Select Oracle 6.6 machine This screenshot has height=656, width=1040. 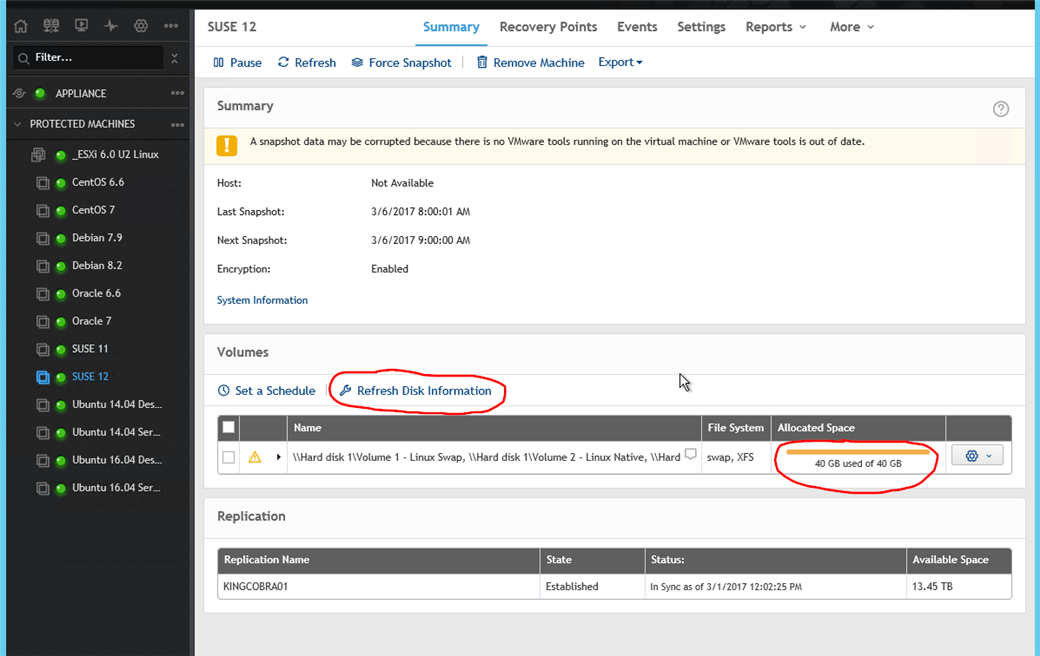[x=96, y=294]
